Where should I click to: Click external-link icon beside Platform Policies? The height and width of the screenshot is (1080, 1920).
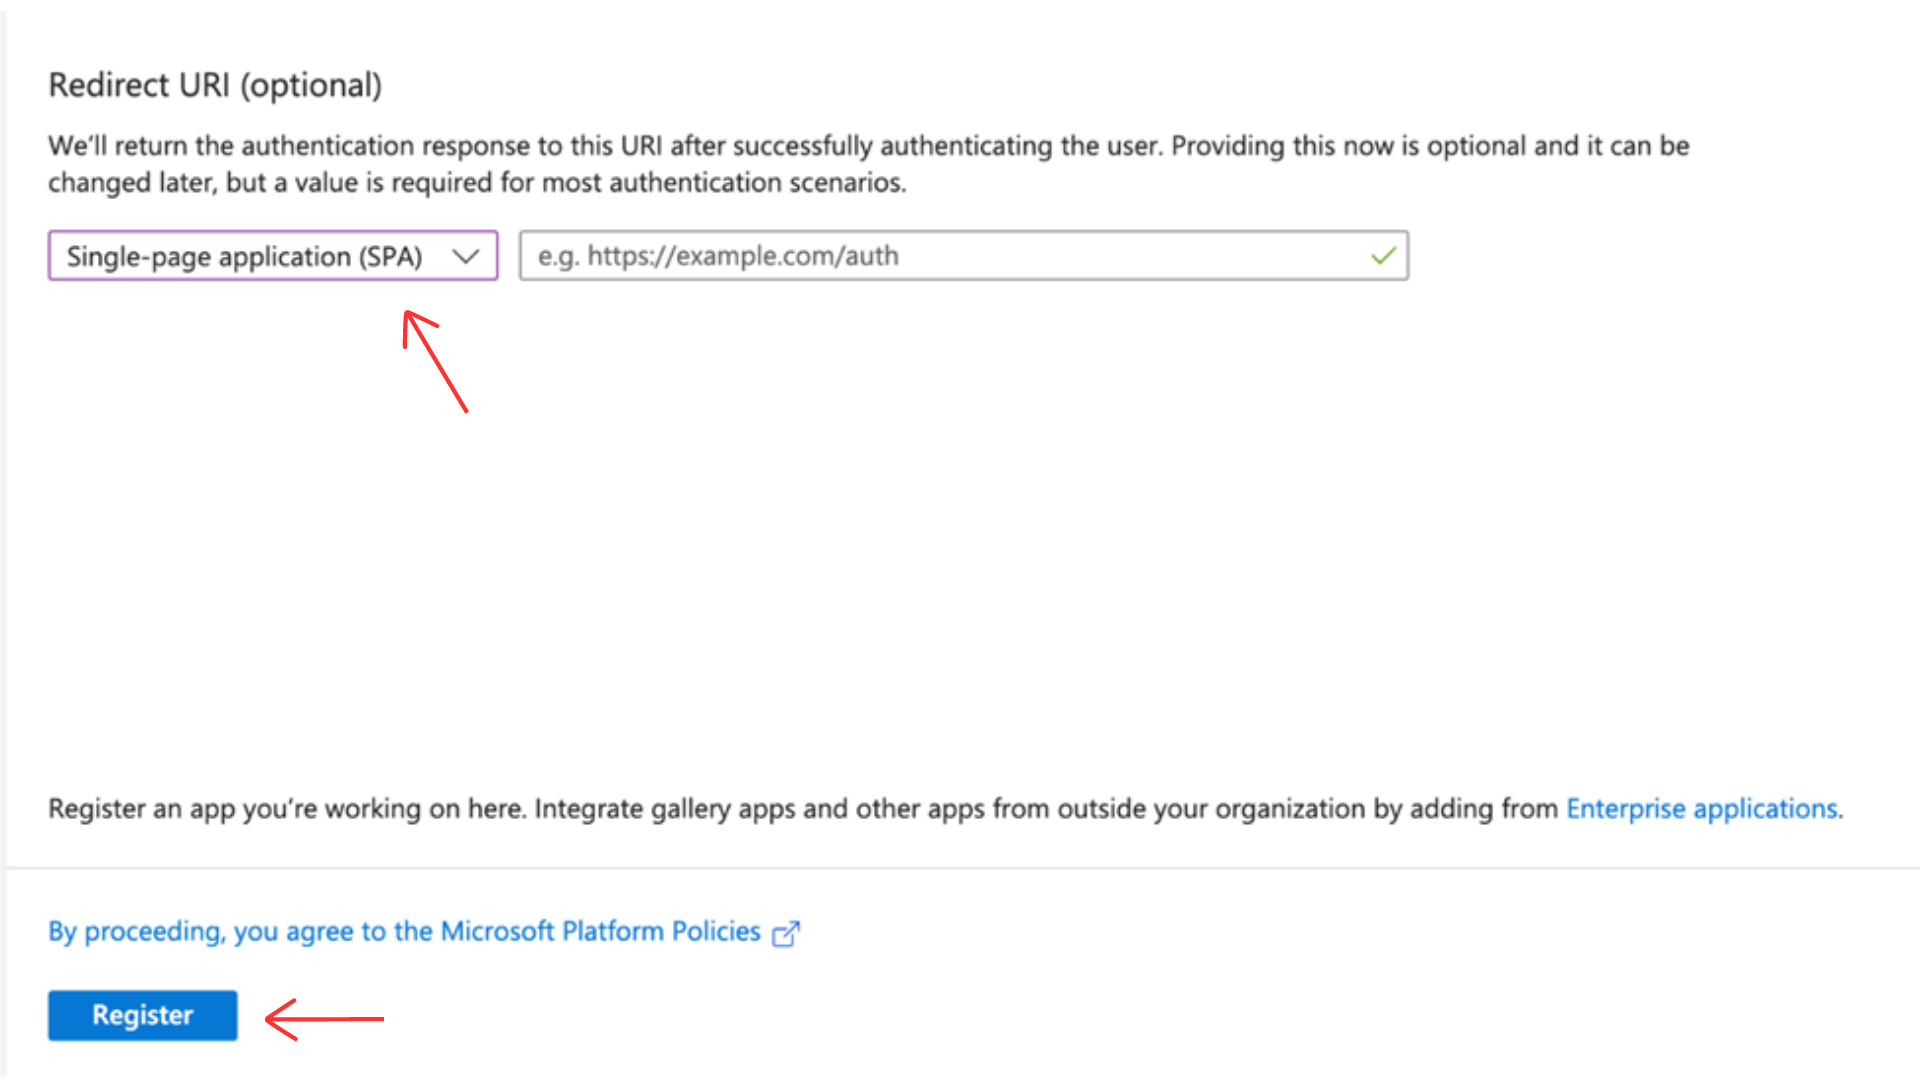(x=786, y=933)
